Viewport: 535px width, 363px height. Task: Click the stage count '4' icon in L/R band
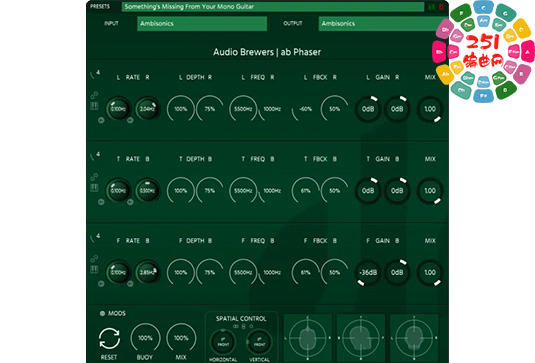[x=95, y=74]
